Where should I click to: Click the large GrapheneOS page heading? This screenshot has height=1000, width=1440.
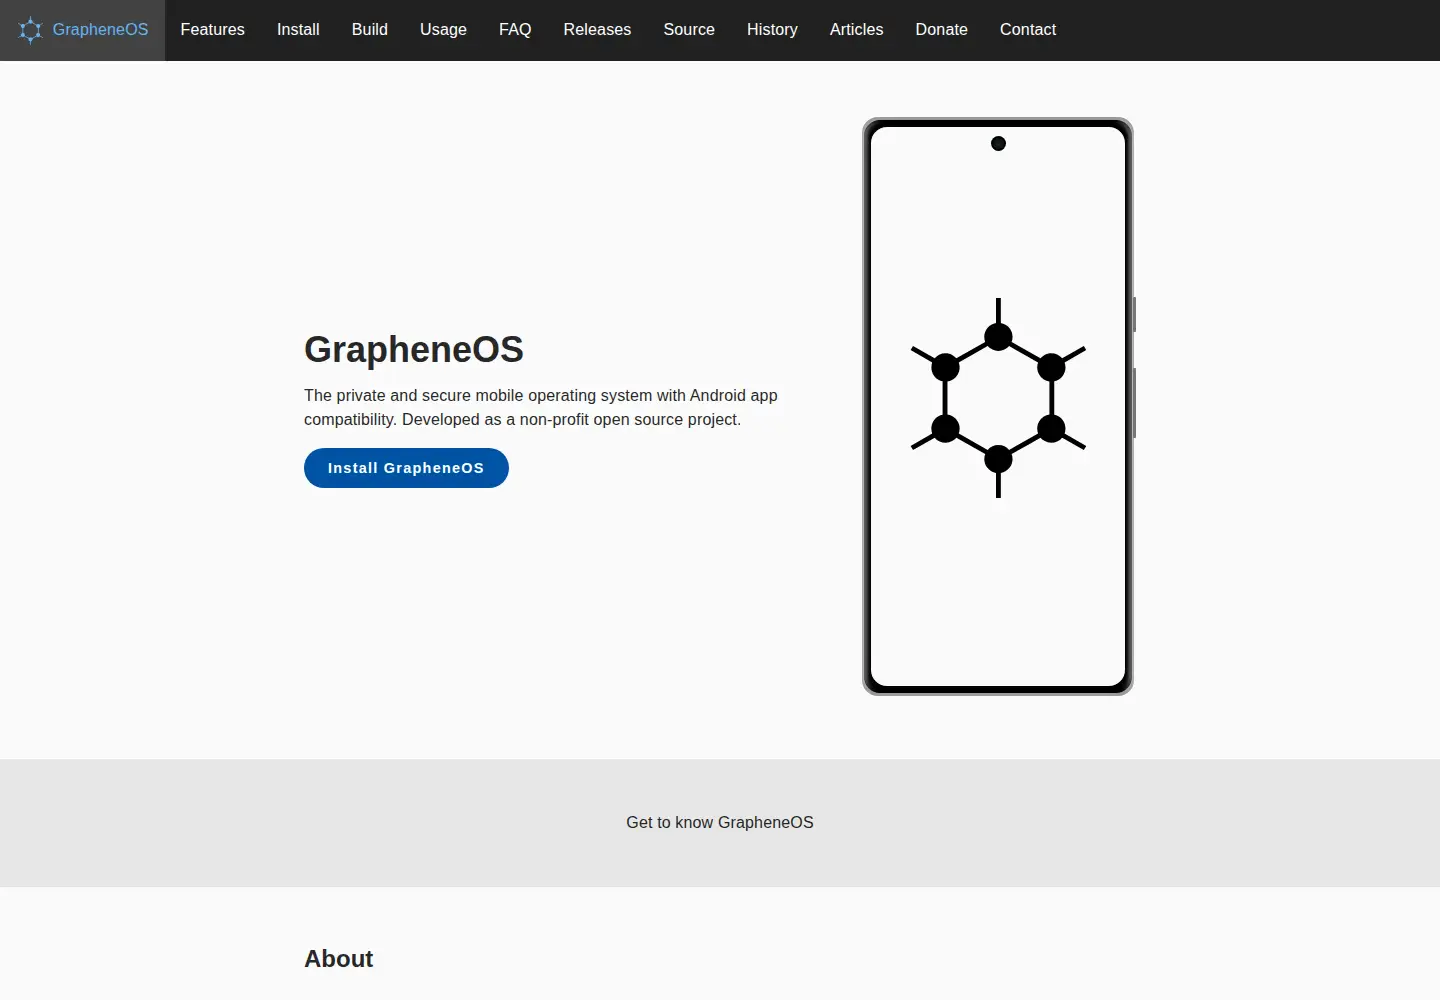point(414,349)
